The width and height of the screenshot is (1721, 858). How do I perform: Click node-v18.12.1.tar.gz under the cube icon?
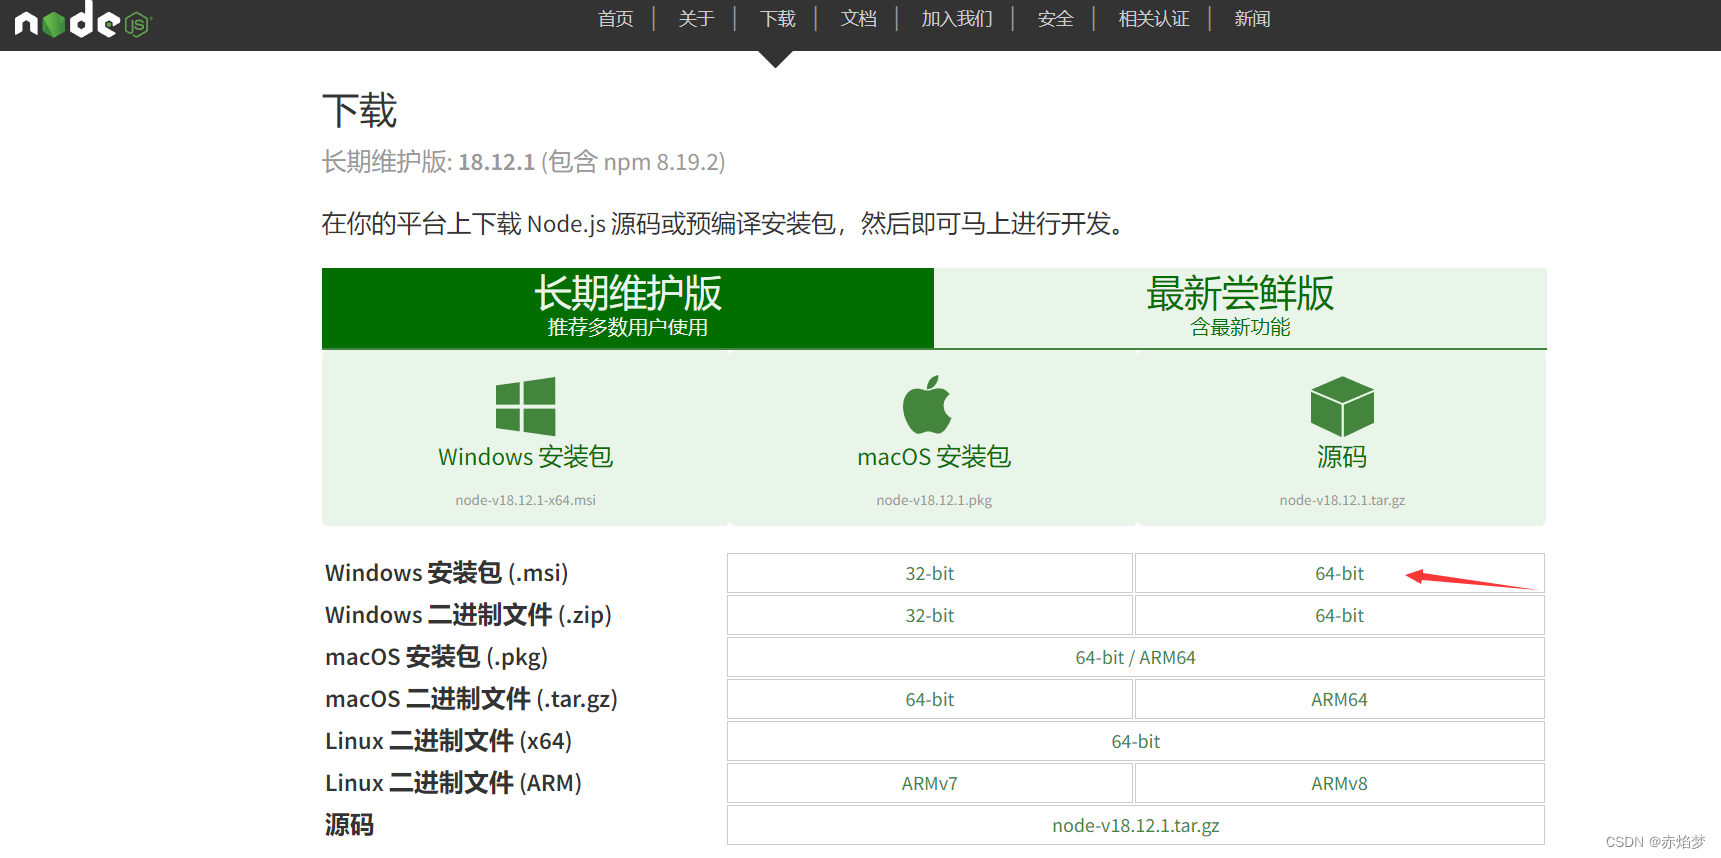[x=1342, y=500]
